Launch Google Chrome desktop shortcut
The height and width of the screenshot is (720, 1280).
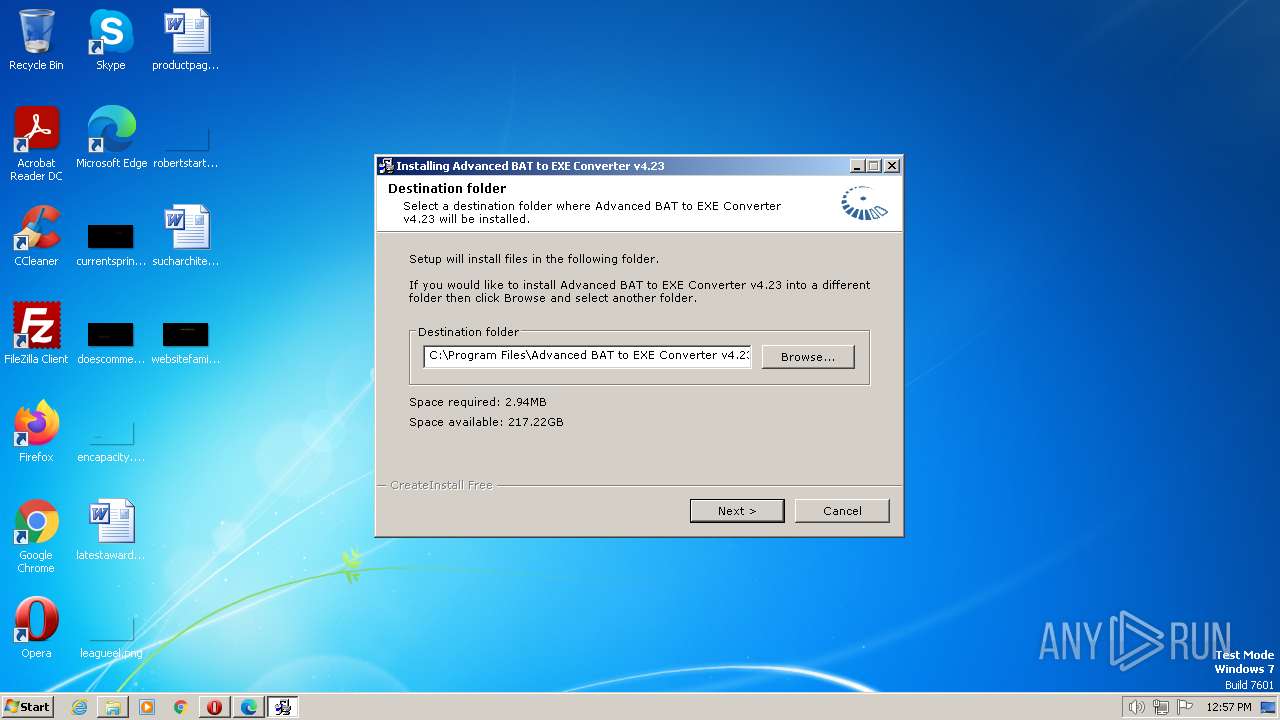click(x=36, y=536)
